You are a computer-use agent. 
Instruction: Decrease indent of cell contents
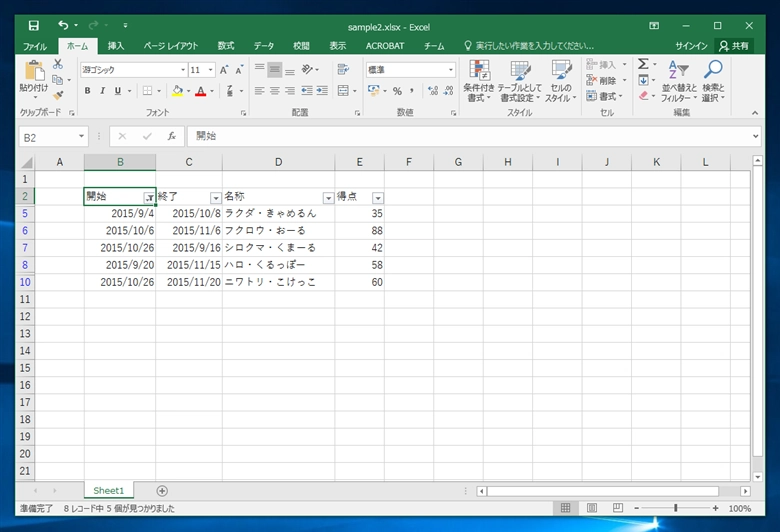[x=307, y=91]
